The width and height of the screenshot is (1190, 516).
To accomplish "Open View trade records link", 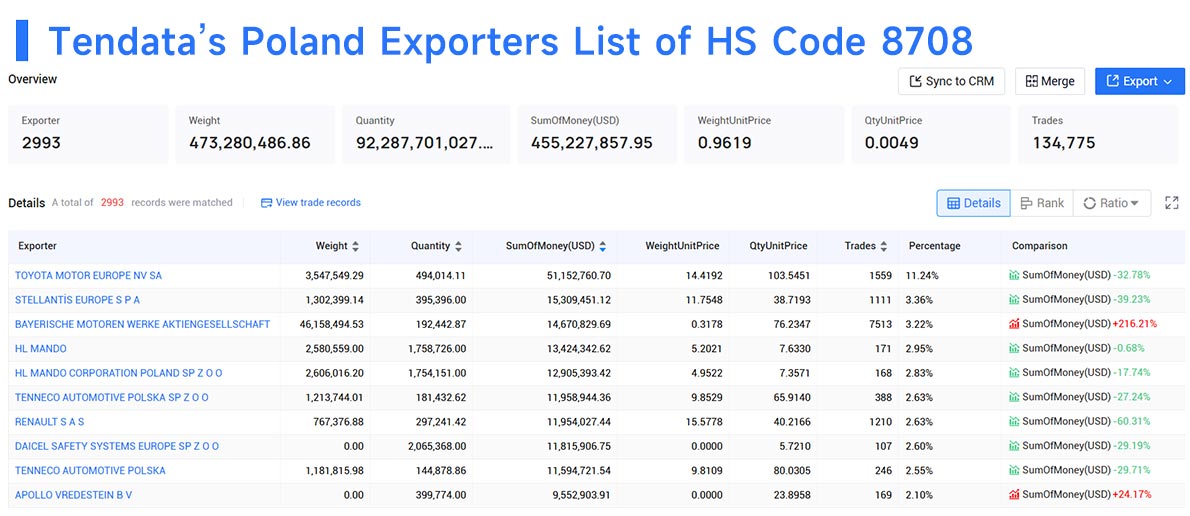I will pos(310,203).
